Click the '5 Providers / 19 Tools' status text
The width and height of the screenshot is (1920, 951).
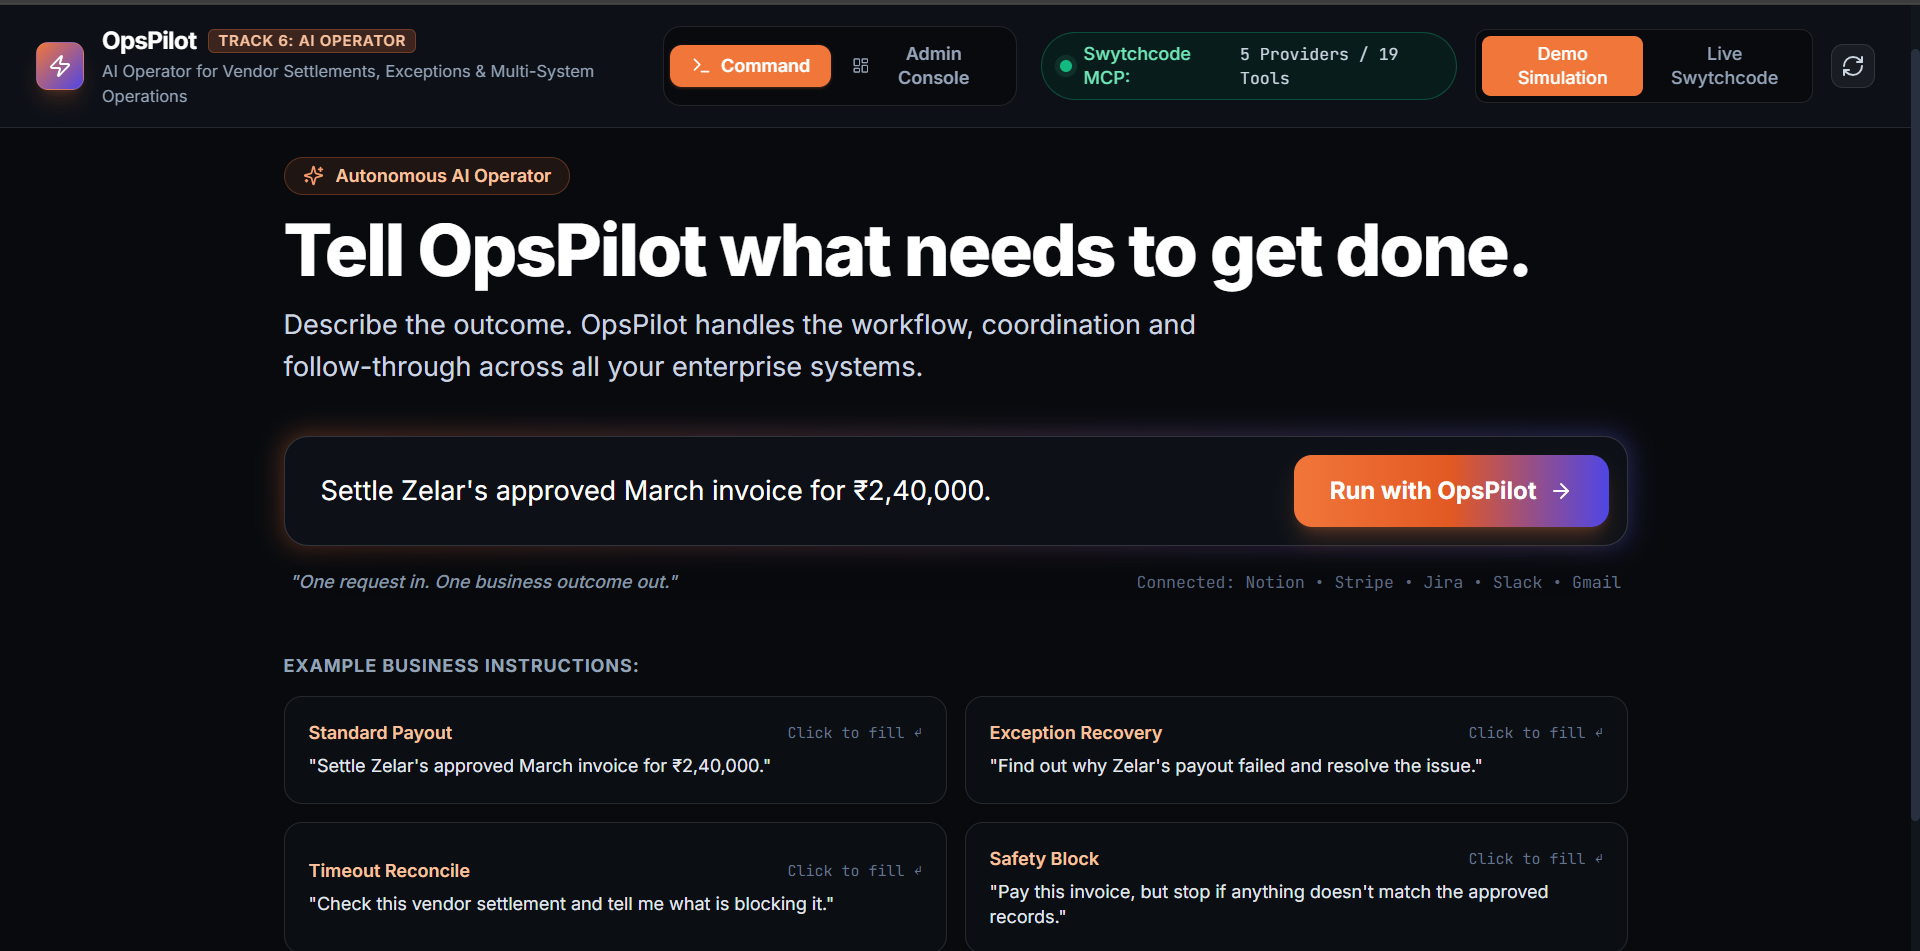(x=1319, y=66)
